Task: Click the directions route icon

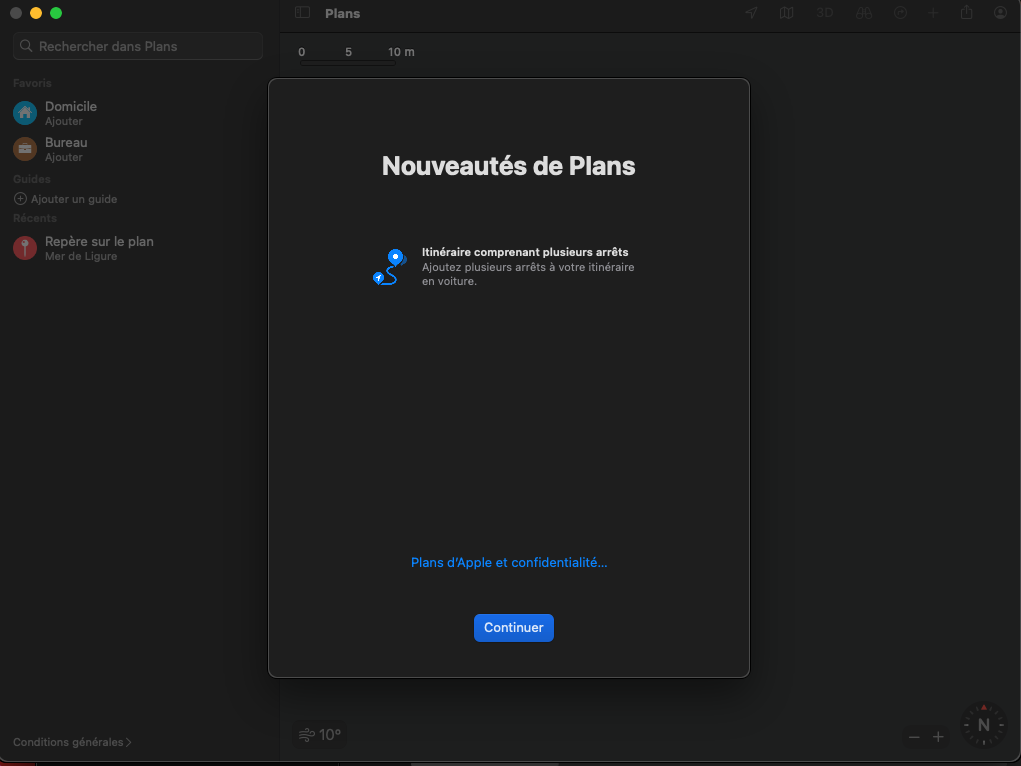Action: point(900,13)
